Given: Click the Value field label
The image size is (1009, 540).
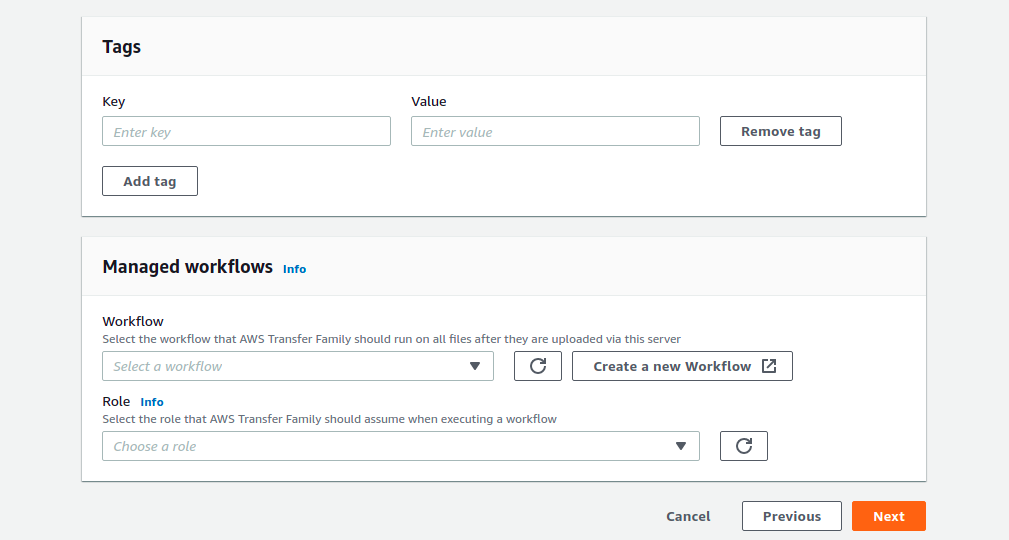Looking at the screenshot, I should click(429, 102).
